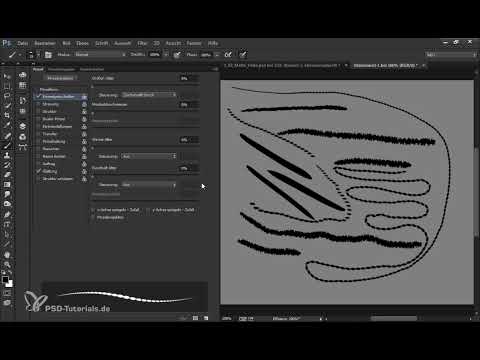Select the Healing Brush tool
Viewport: 480px width, 360px height.
coord(7,136)
